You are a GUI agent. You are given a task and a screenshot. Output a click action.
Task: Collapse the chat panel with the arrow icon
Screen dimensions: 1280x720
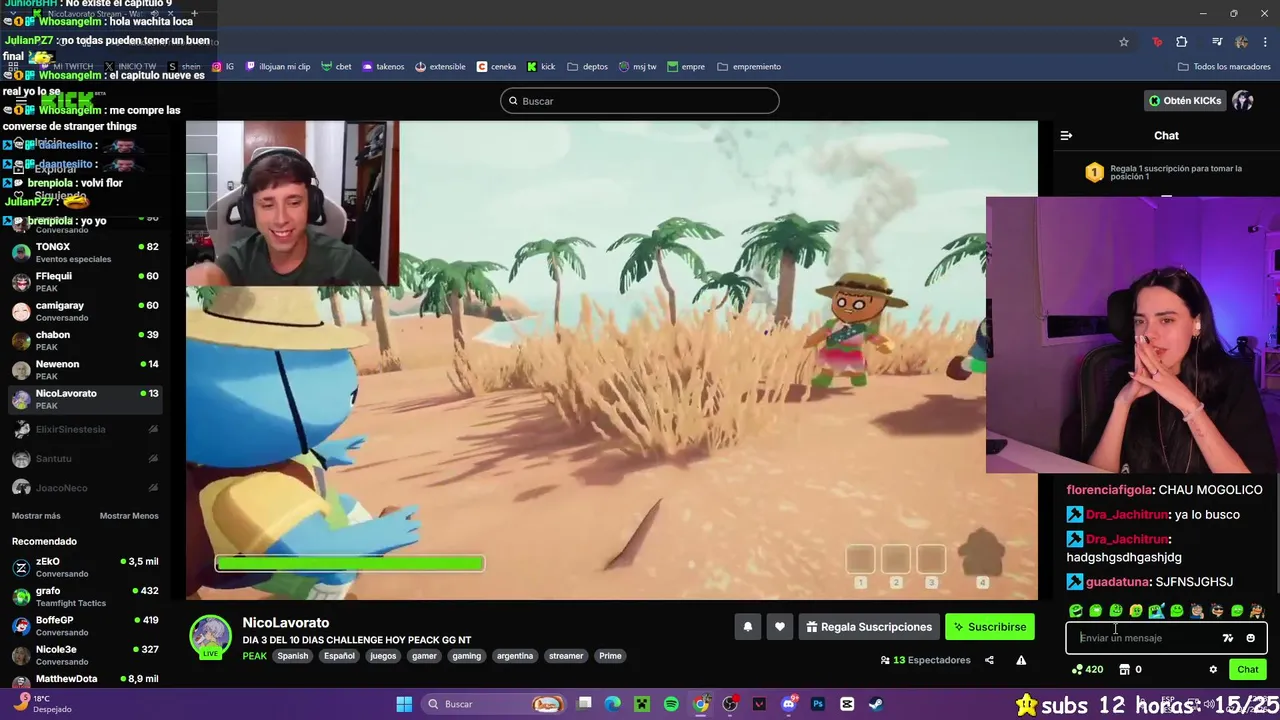pos(1066,135)
